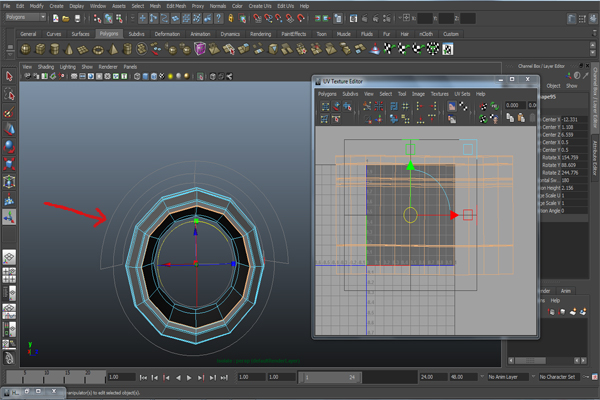This screenshot has width=600, height=400.
Task: Create a polygon pyramid from shelf
Action: pos(113,49)
